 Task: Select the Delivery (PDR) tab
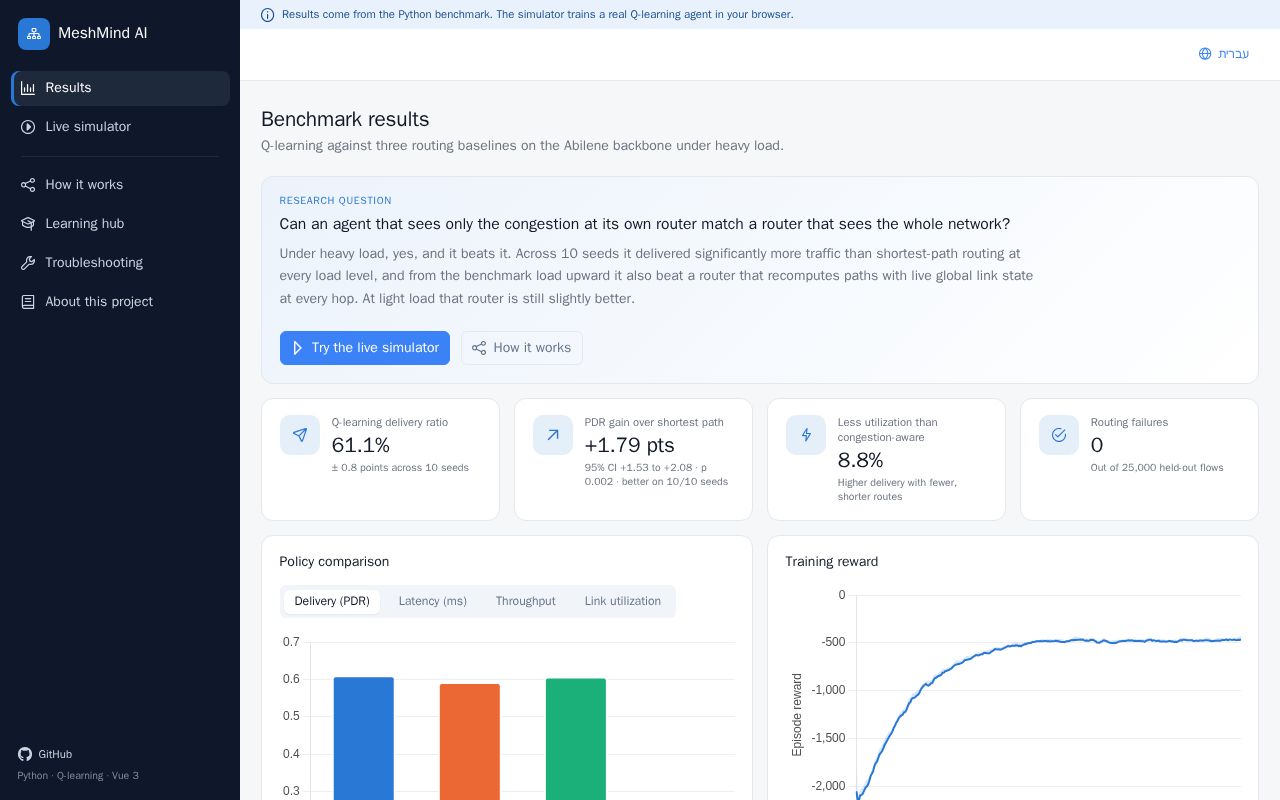click(332, 601)
